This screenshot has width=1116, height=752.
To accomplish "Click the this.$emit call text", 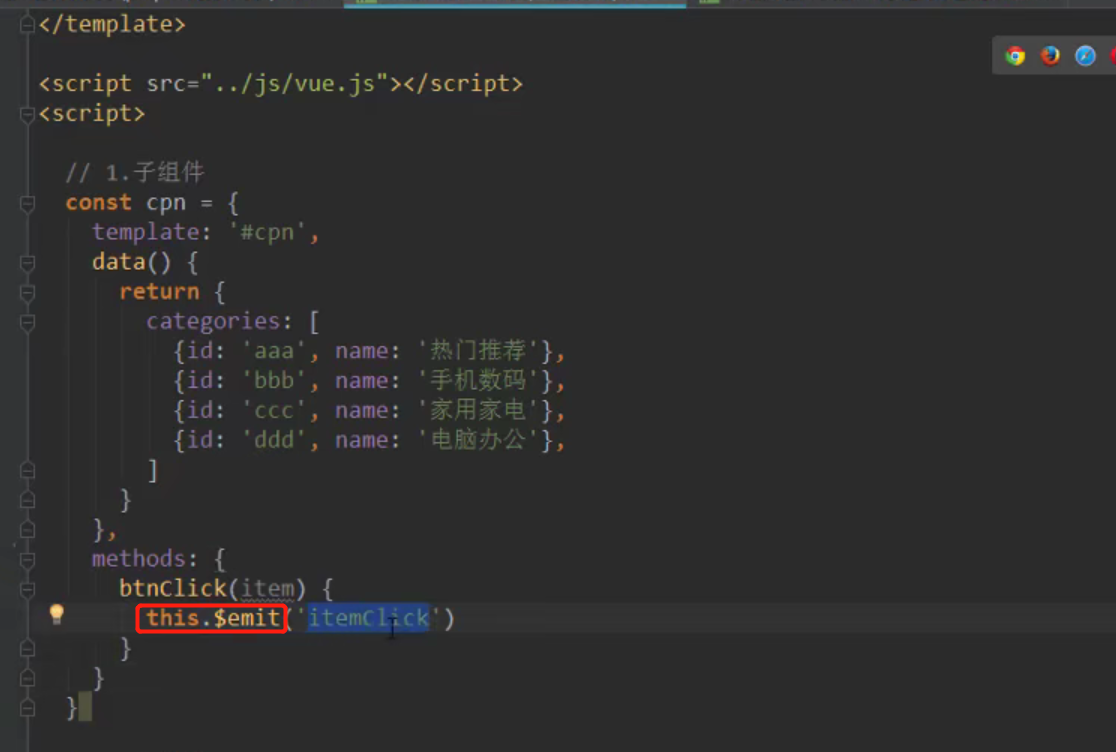I will (212, 618).
